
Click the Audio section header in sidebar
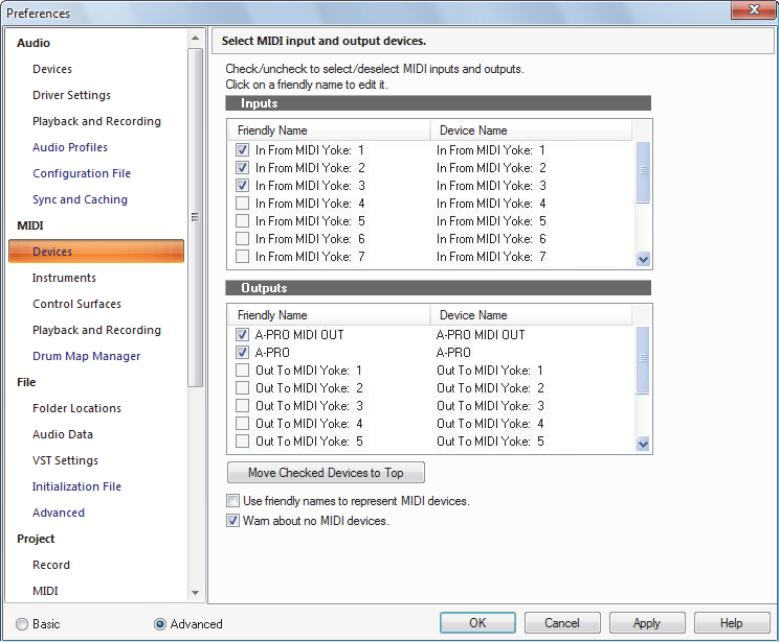point(33,43)
